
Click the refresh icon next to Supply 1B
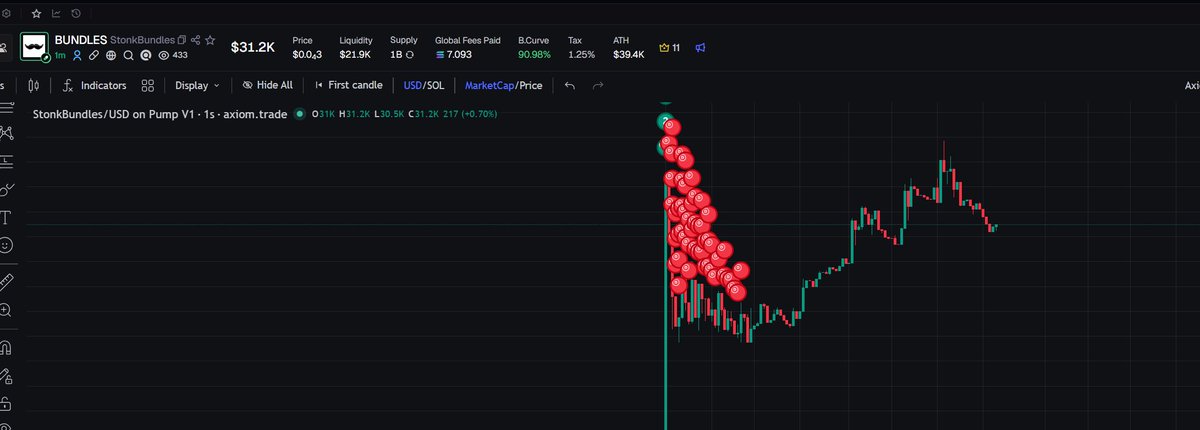coord(411,53)
